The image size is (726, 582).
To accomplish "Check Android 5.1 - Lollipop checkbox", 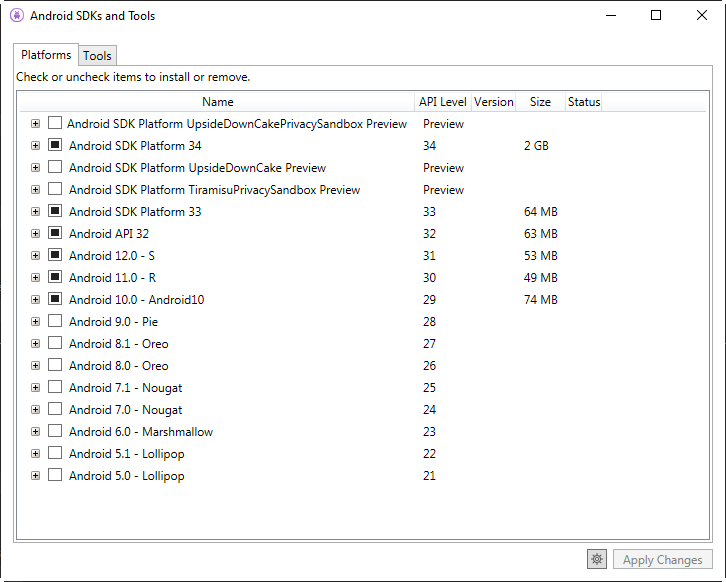I will coord(55,453).
